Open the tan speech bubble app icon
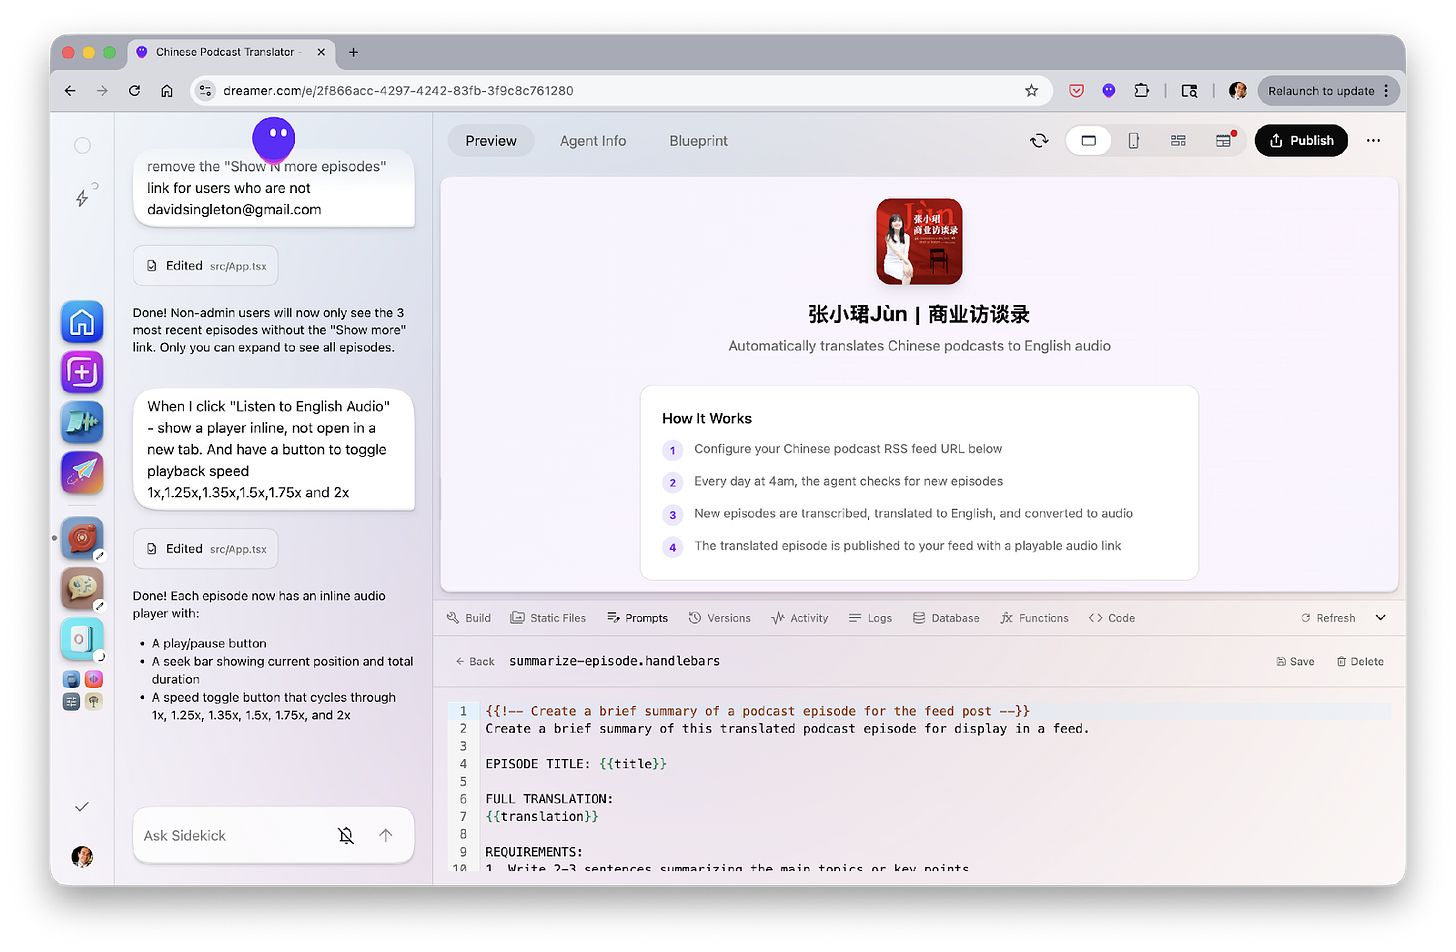This screenshot has height=952, width=1456. [82, 589]
